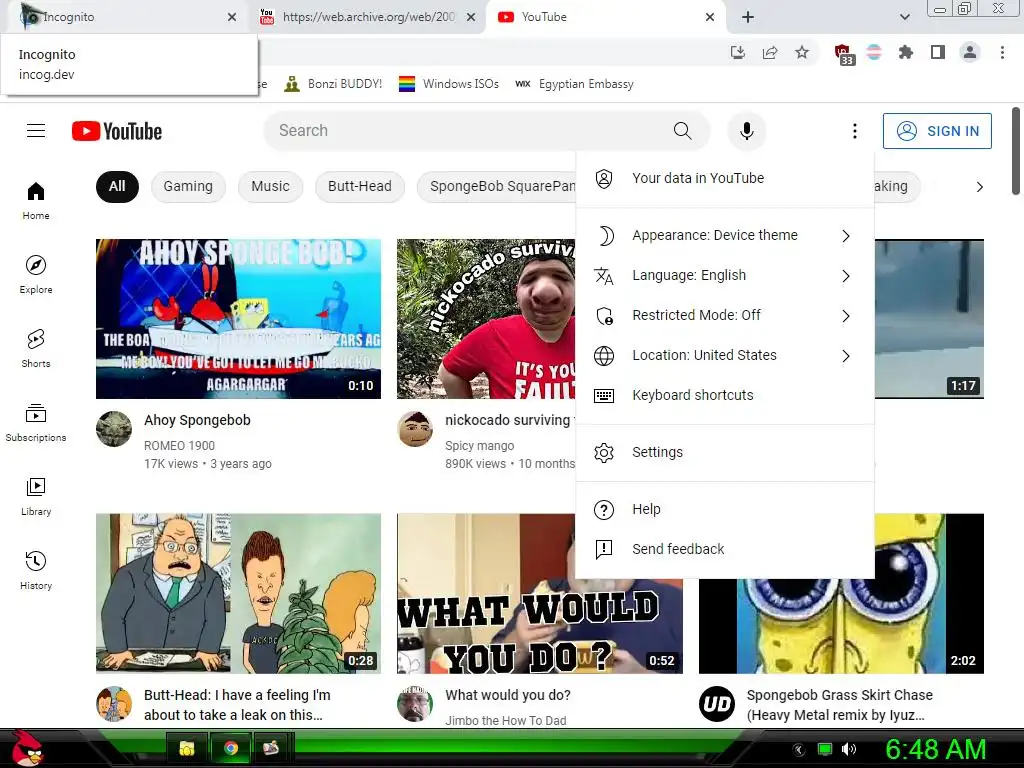Image resolution: width=1024 pixels, height=768 pixels.
Task: Filter by Gaming chip
Action: pyautogui.click(x=188, y=186)
